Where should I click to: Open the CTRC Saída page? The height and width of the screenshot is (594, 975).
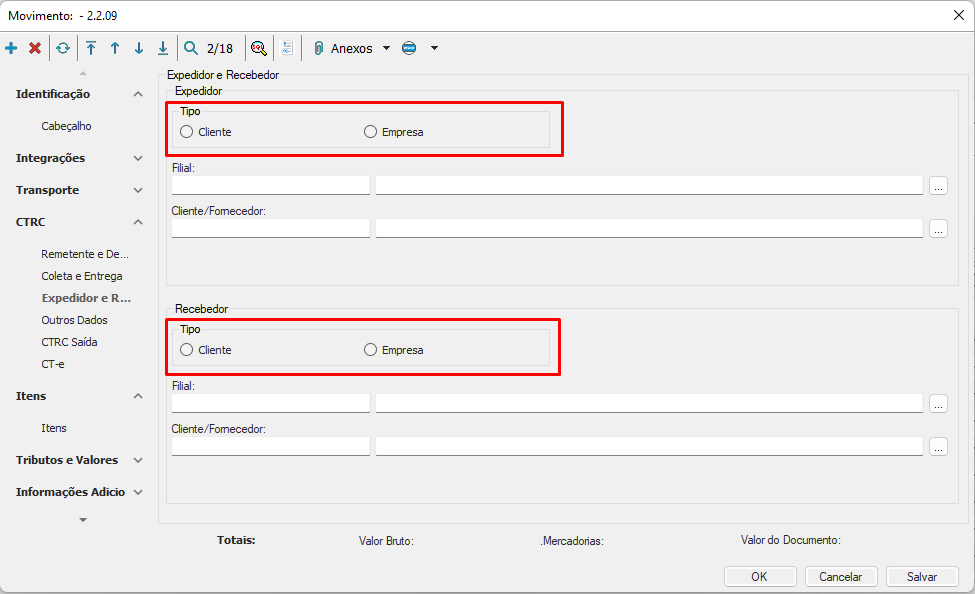click(69, 342)
